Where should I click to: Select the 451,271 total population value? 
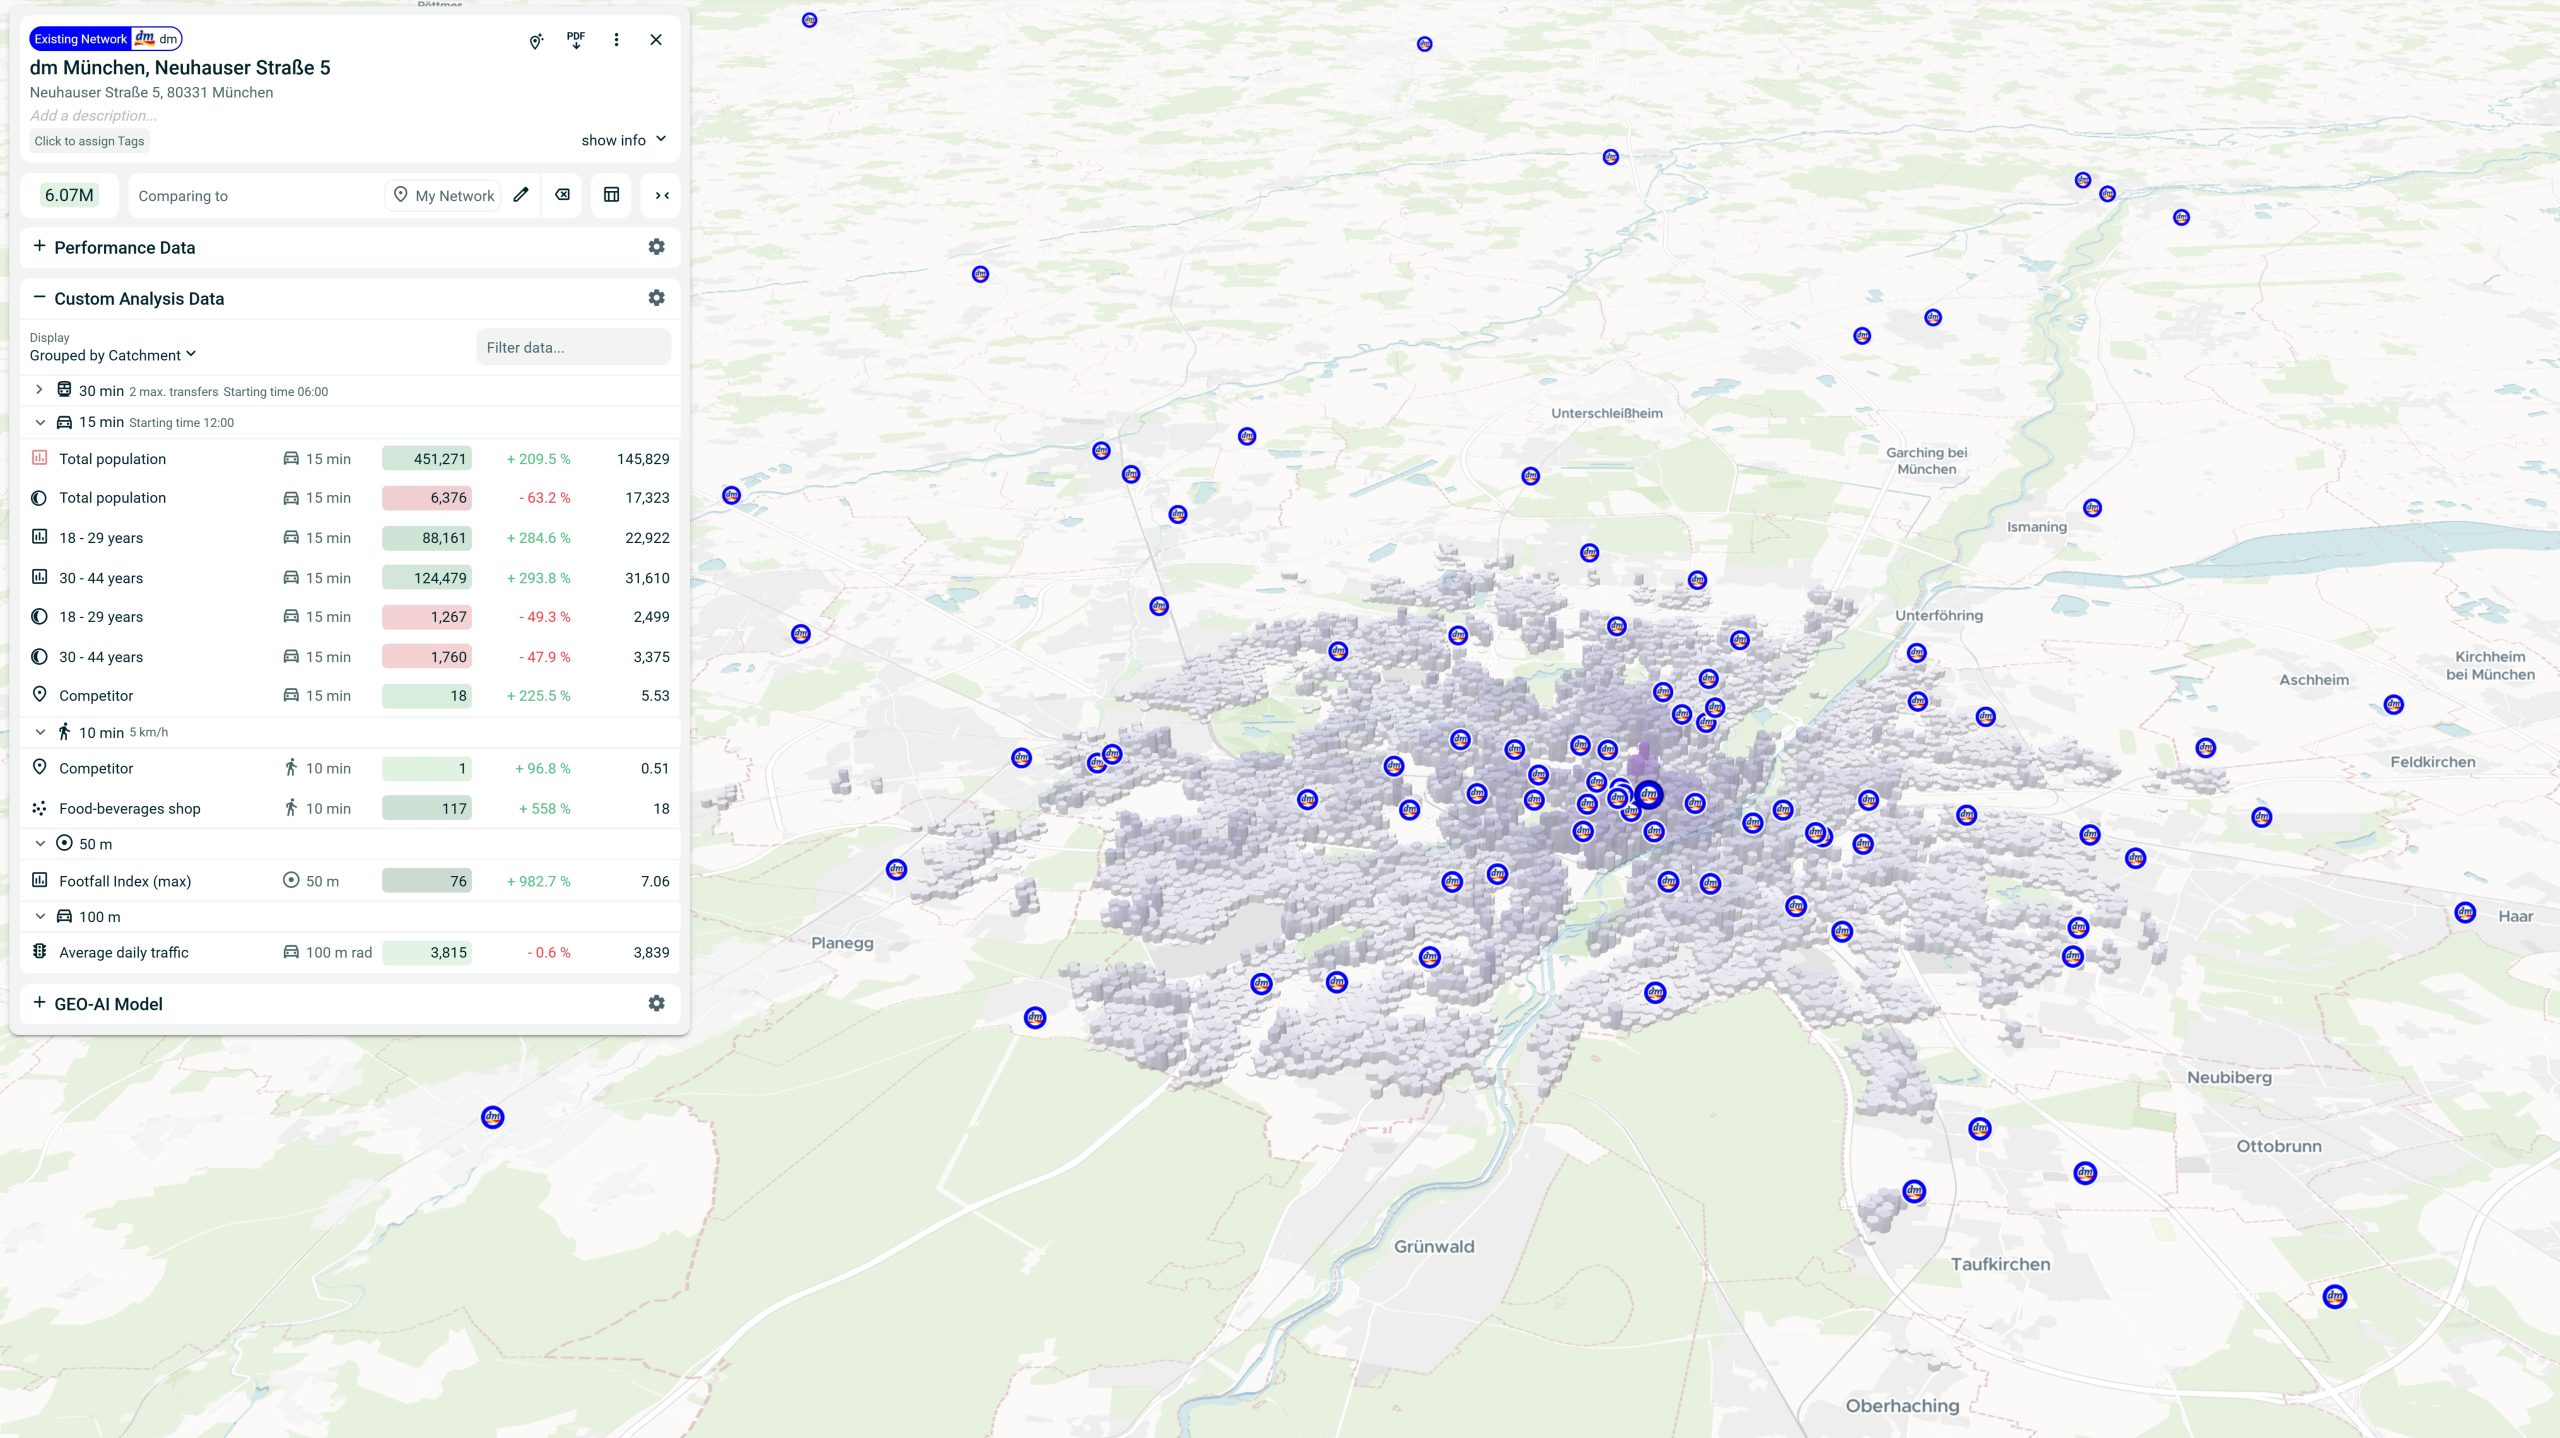coord(427,459)
